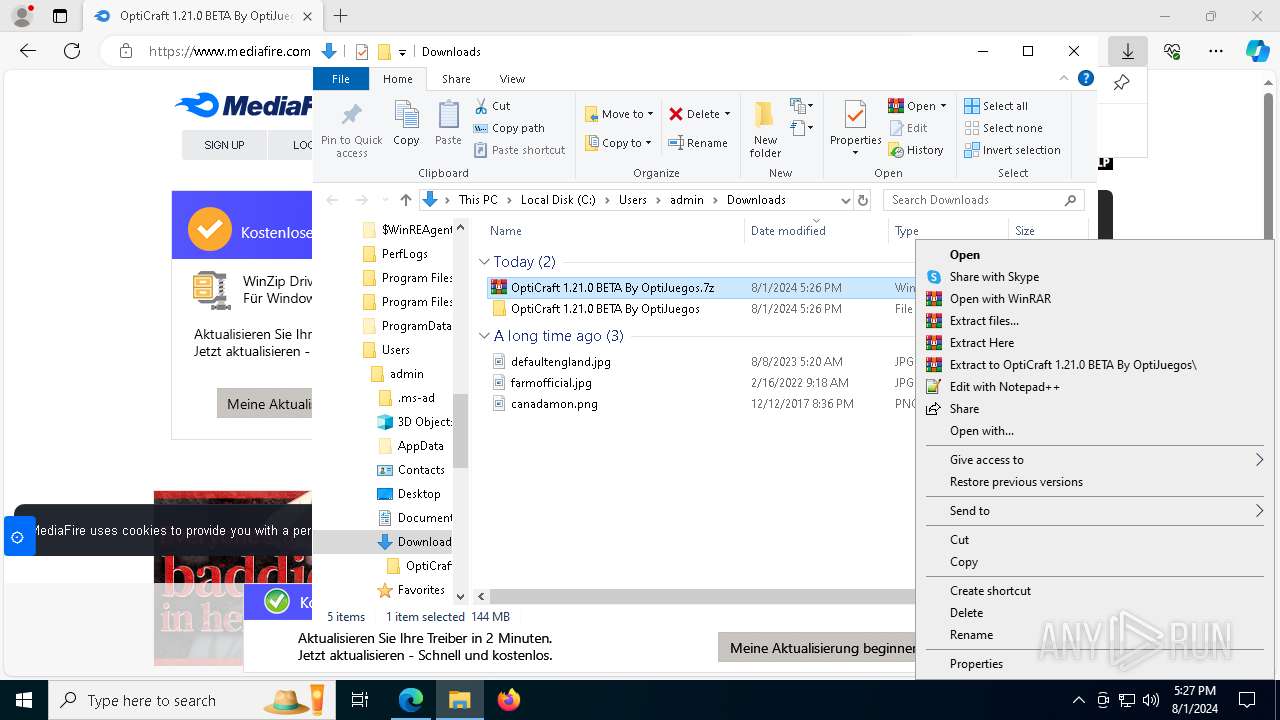The height and width of the screenshot is (720, 1280).
Task: Open Edge settings and more menu
Action: [x=1215, y=51]
